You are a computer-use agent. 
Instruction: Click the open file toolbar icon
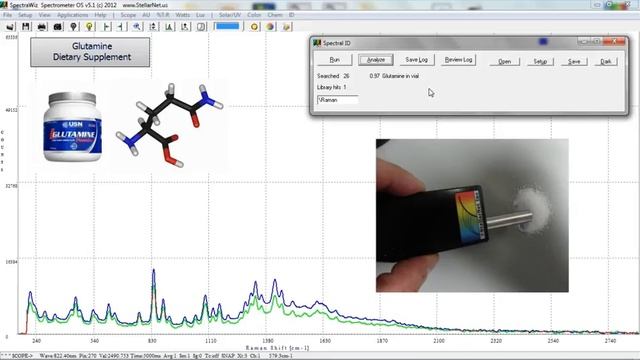pos(10,27)
